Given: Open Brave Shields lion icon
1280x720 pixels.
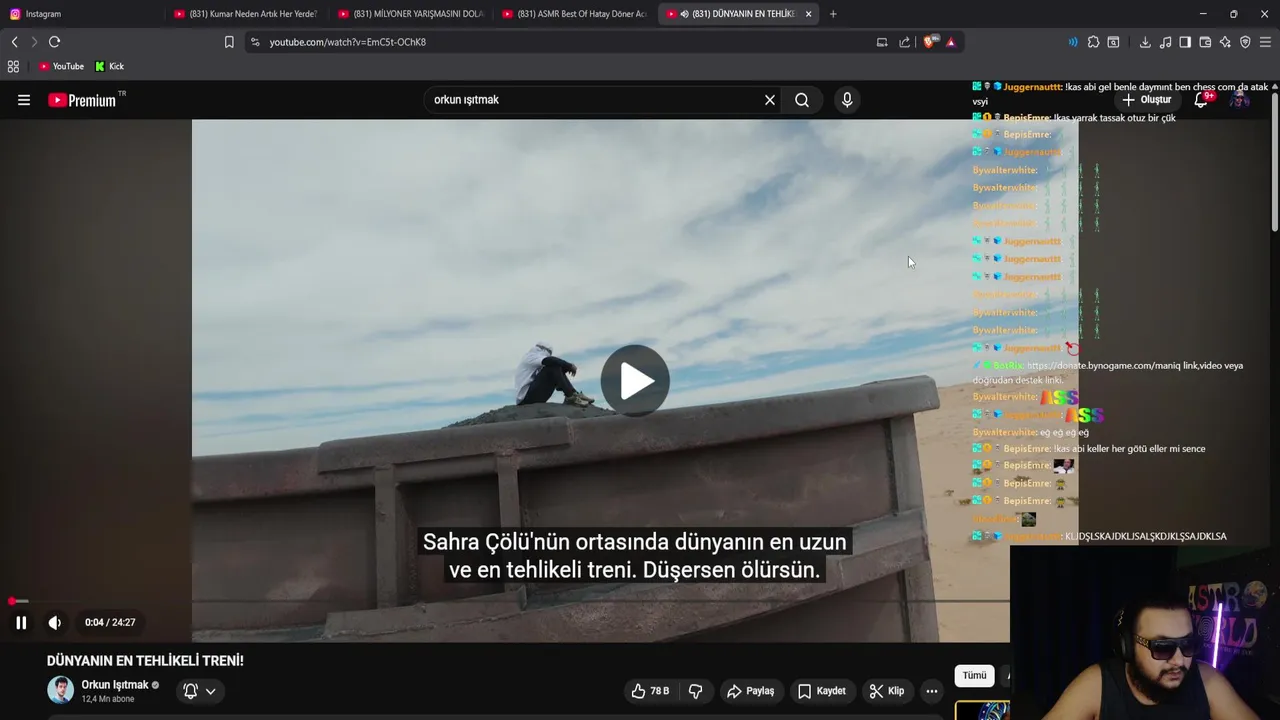Looking at the screenshot, I should [x=930, y=42].
